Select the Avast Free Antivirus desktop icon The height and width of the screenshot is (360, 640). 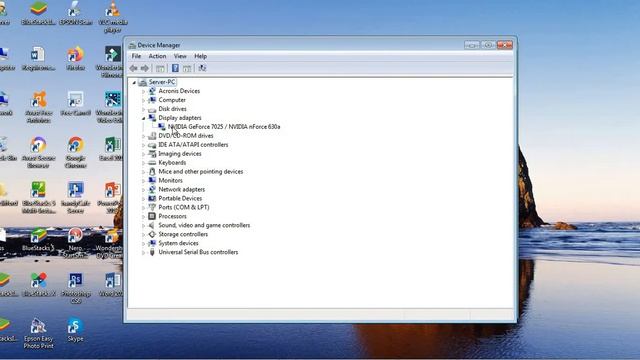pos(39,107)
